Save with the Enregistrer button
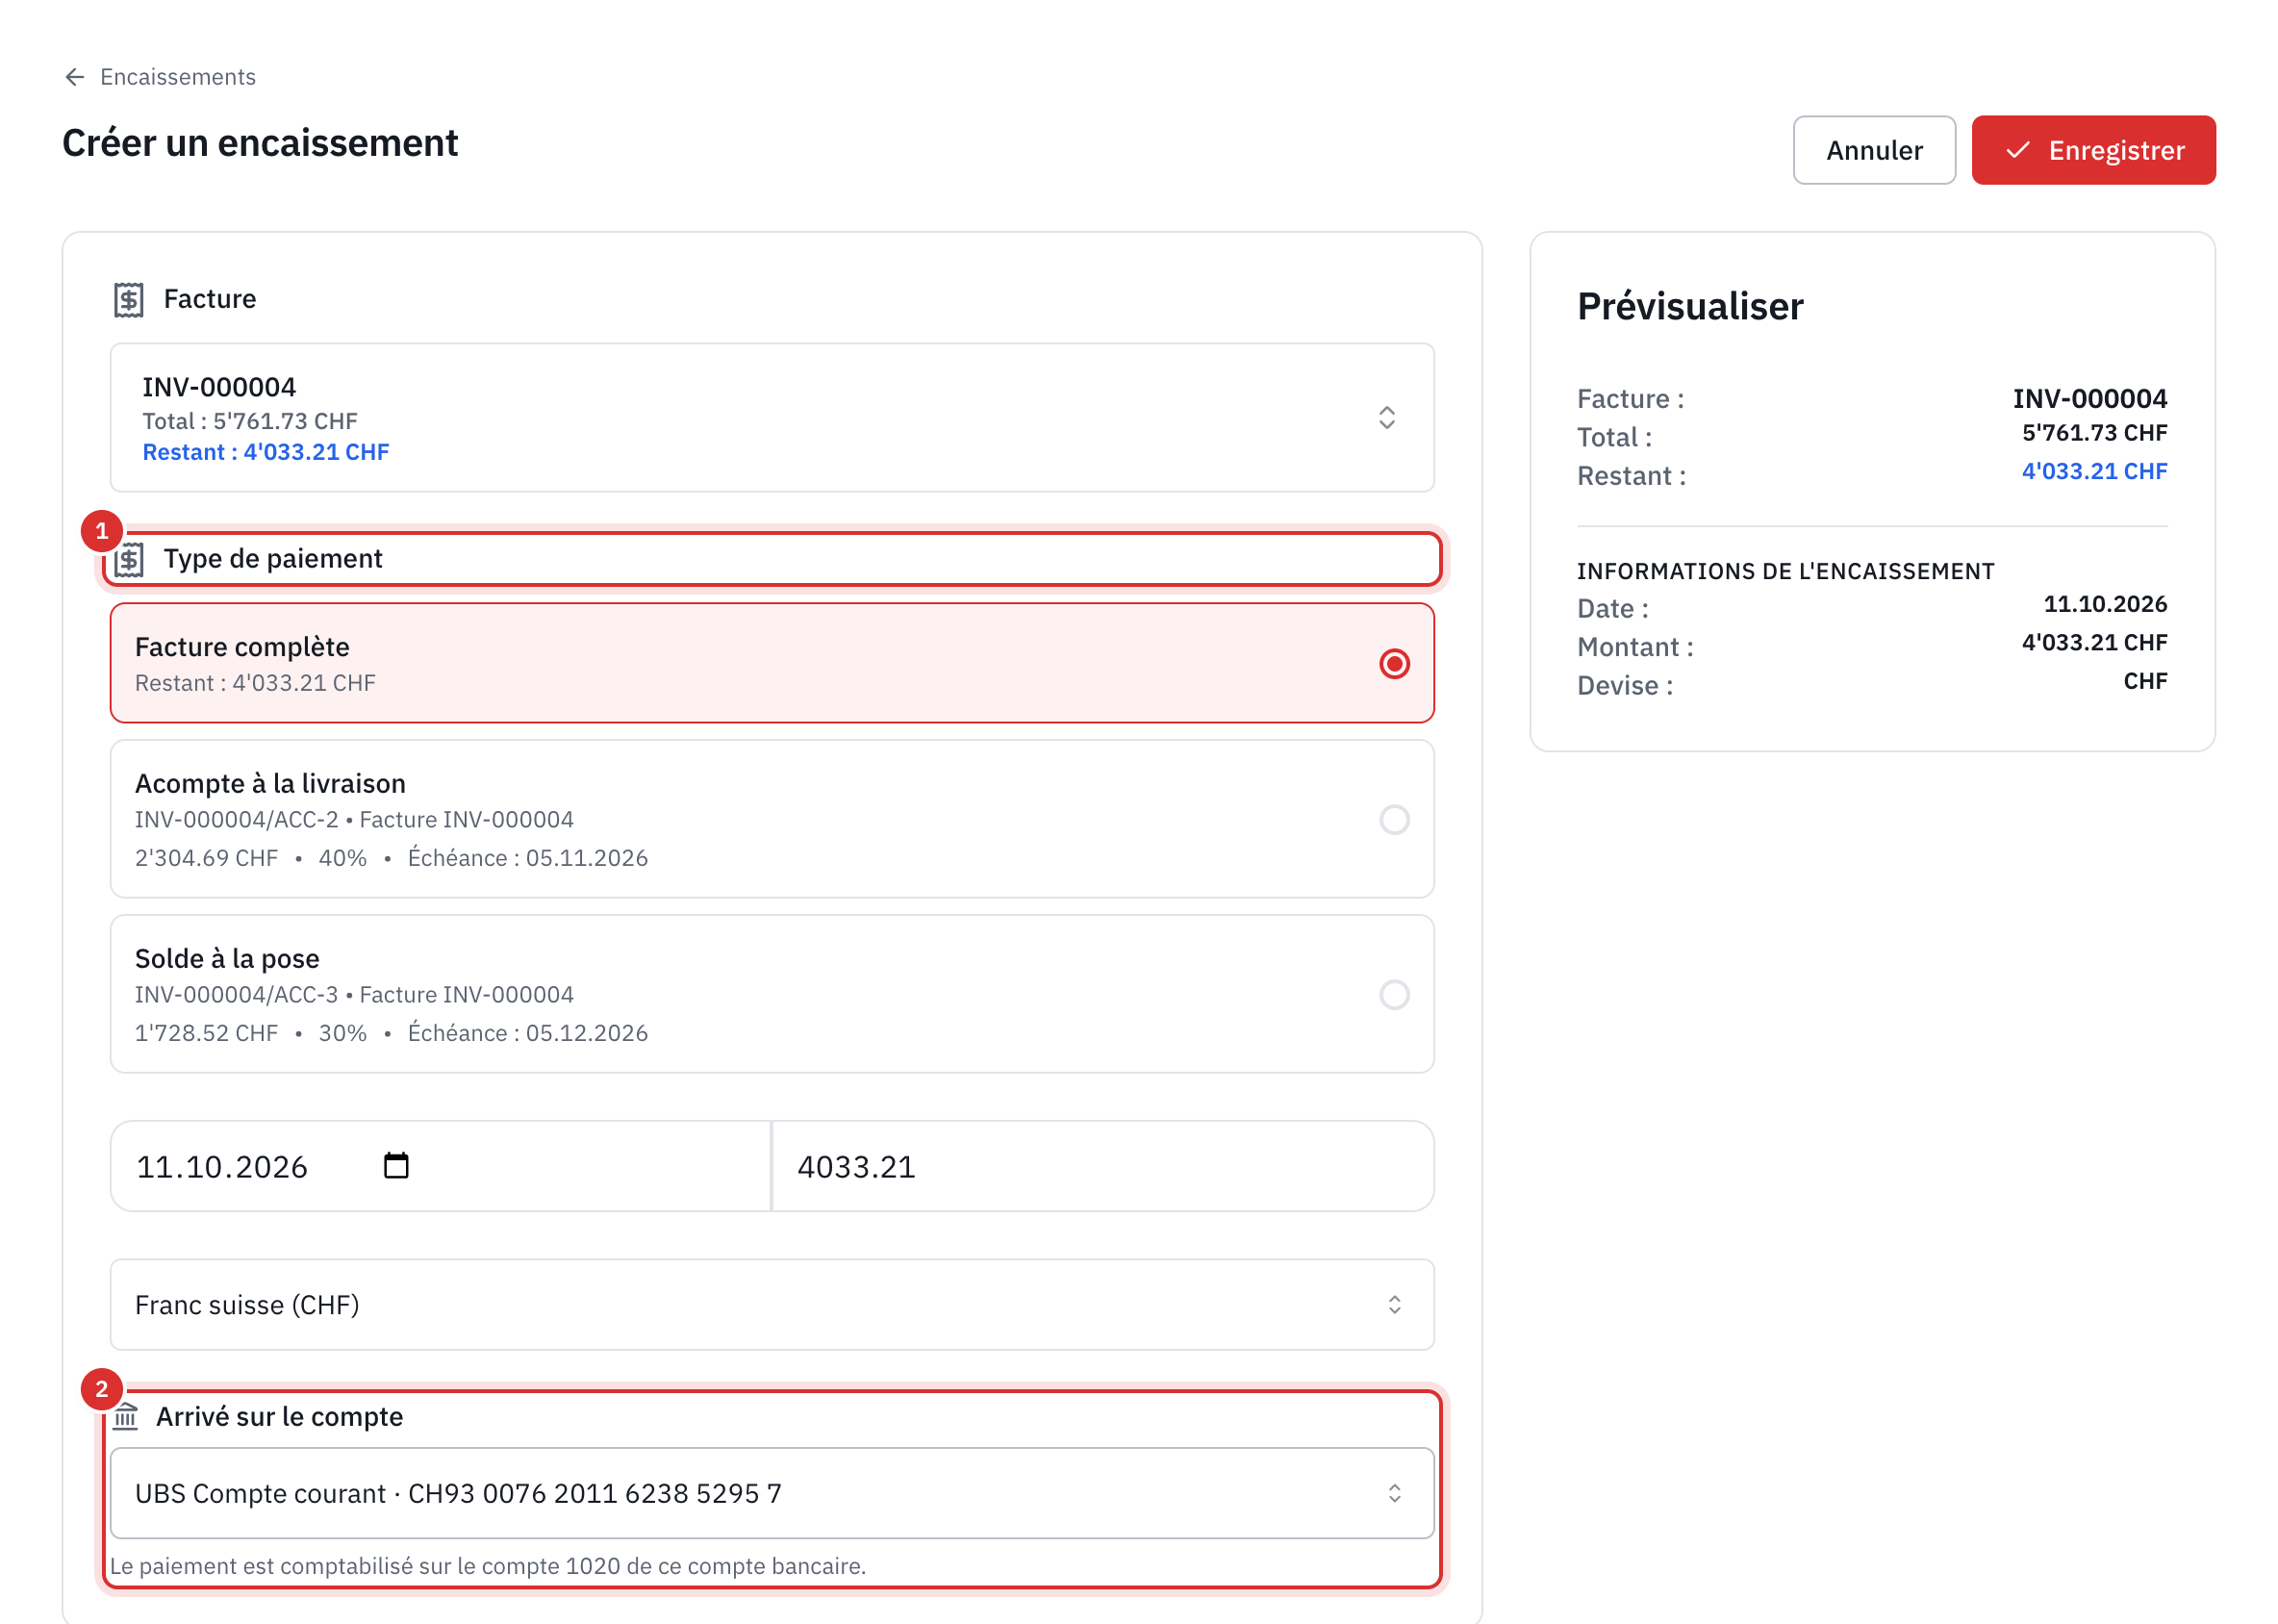Image resolution: width=2278 pixels, height=1624 pixels. [2093, 150]
